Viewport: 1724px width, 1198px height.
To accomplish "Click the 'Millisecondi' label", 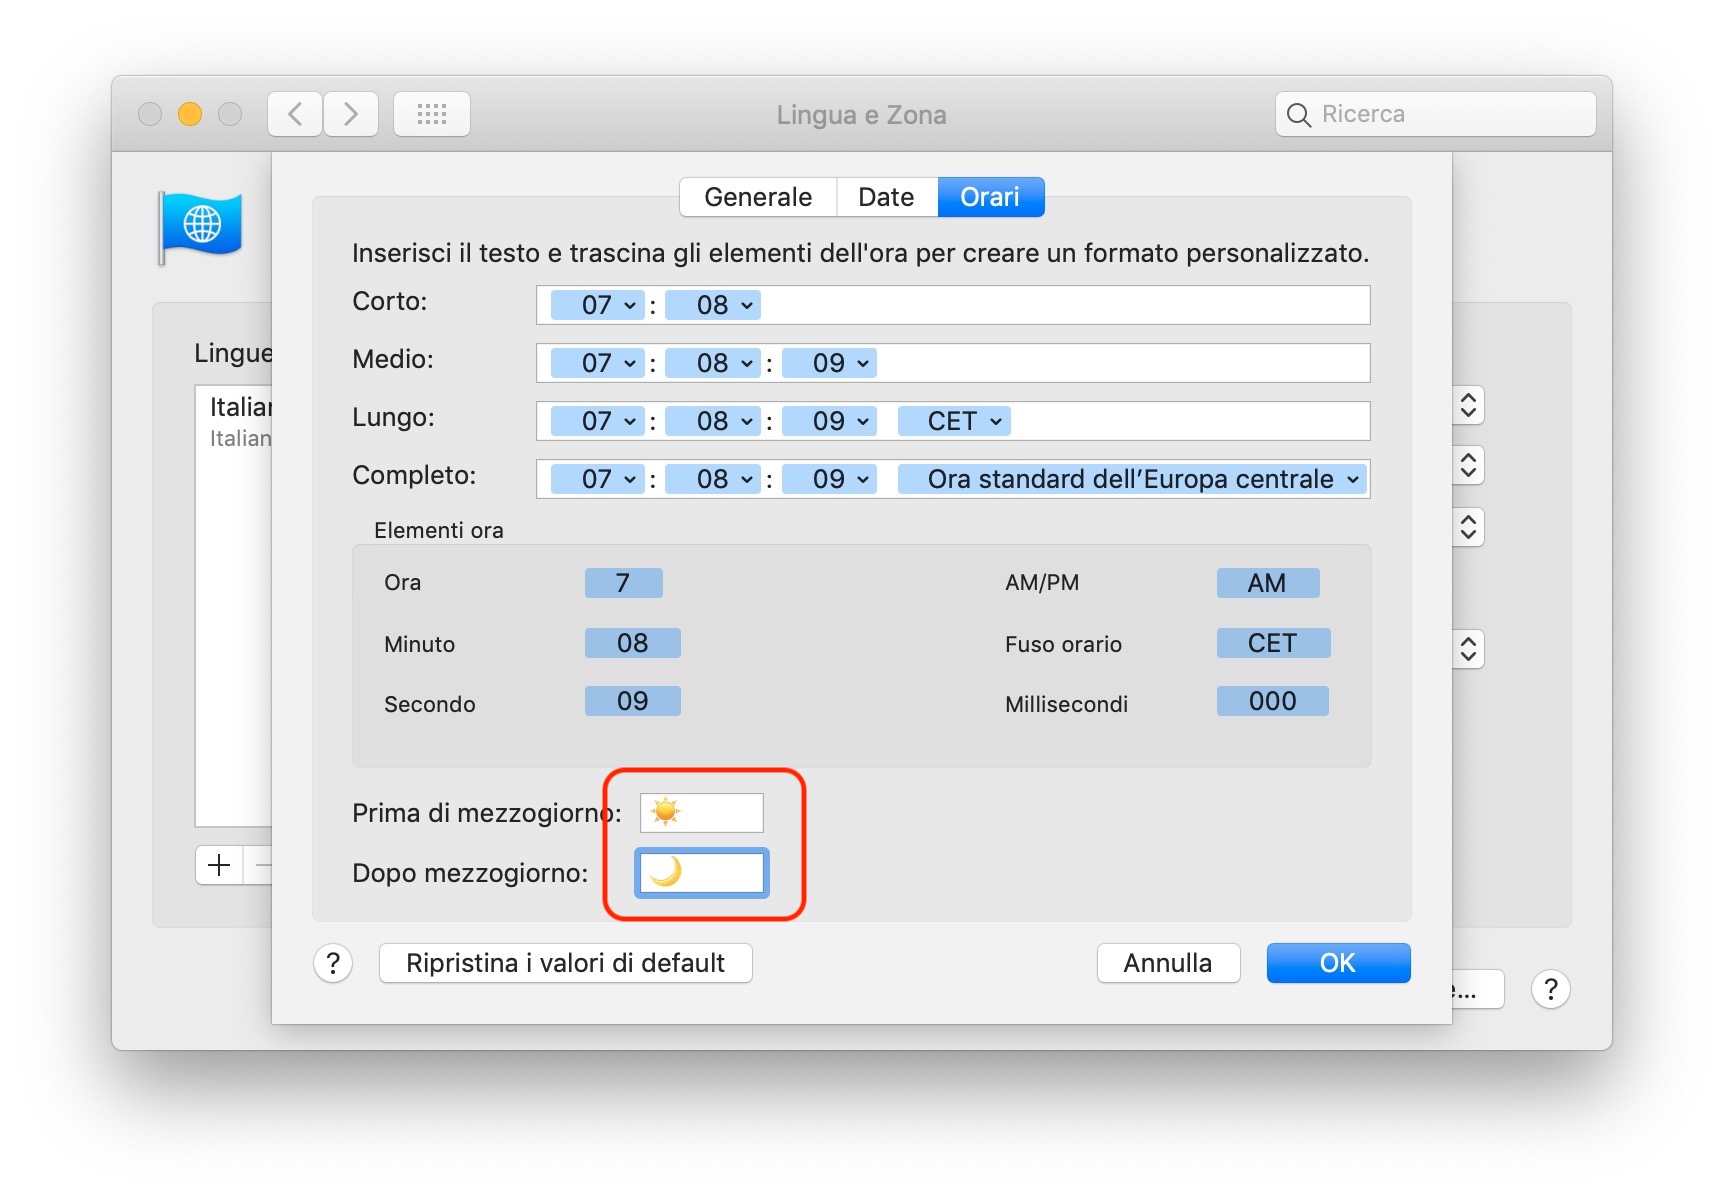I will pyautogui.click(x=1066, y=704).
